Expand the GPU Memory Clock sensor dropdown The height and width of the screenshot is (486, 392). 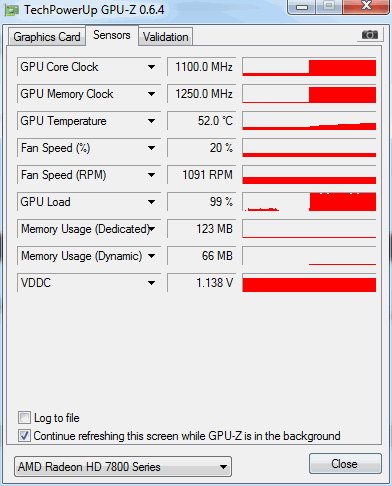tap(151, 94)
